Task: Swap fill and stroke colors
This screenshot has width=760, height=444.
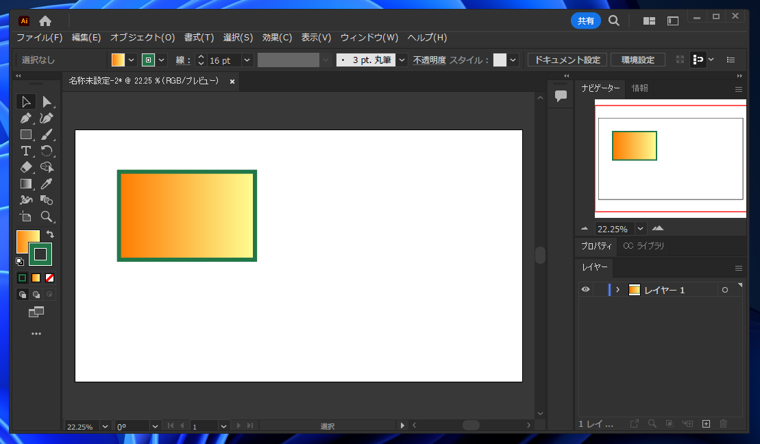Action: (50, 234)
